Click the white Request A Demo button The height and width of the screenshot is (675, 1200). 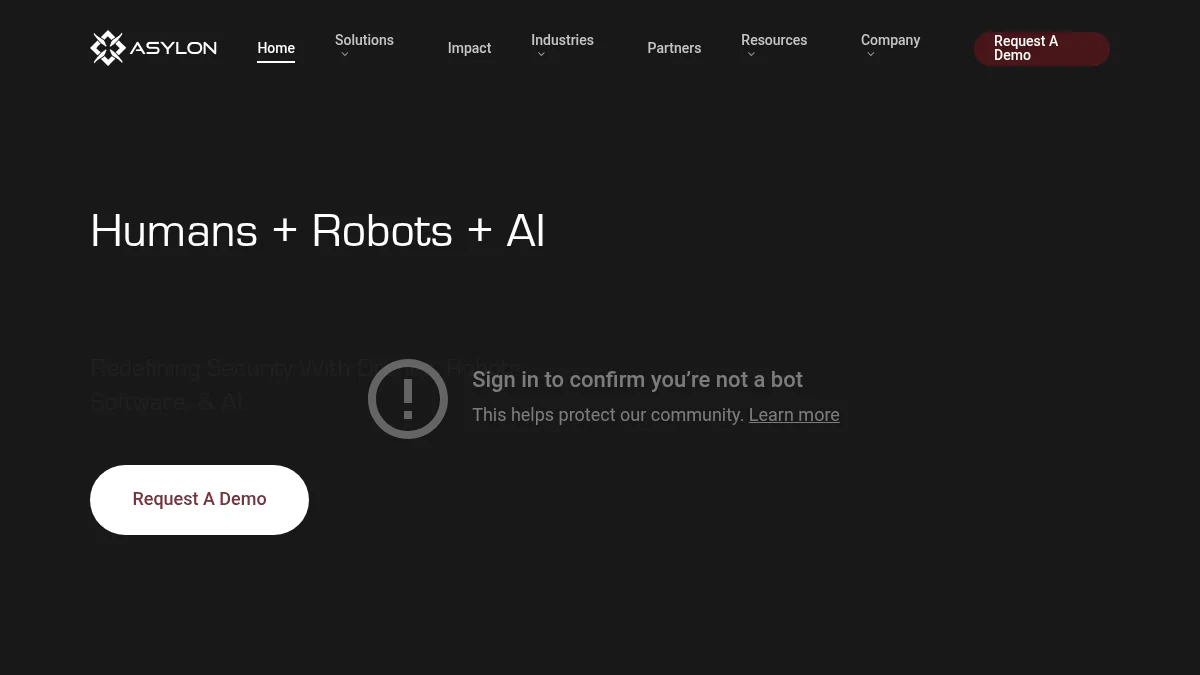(199, 499)
